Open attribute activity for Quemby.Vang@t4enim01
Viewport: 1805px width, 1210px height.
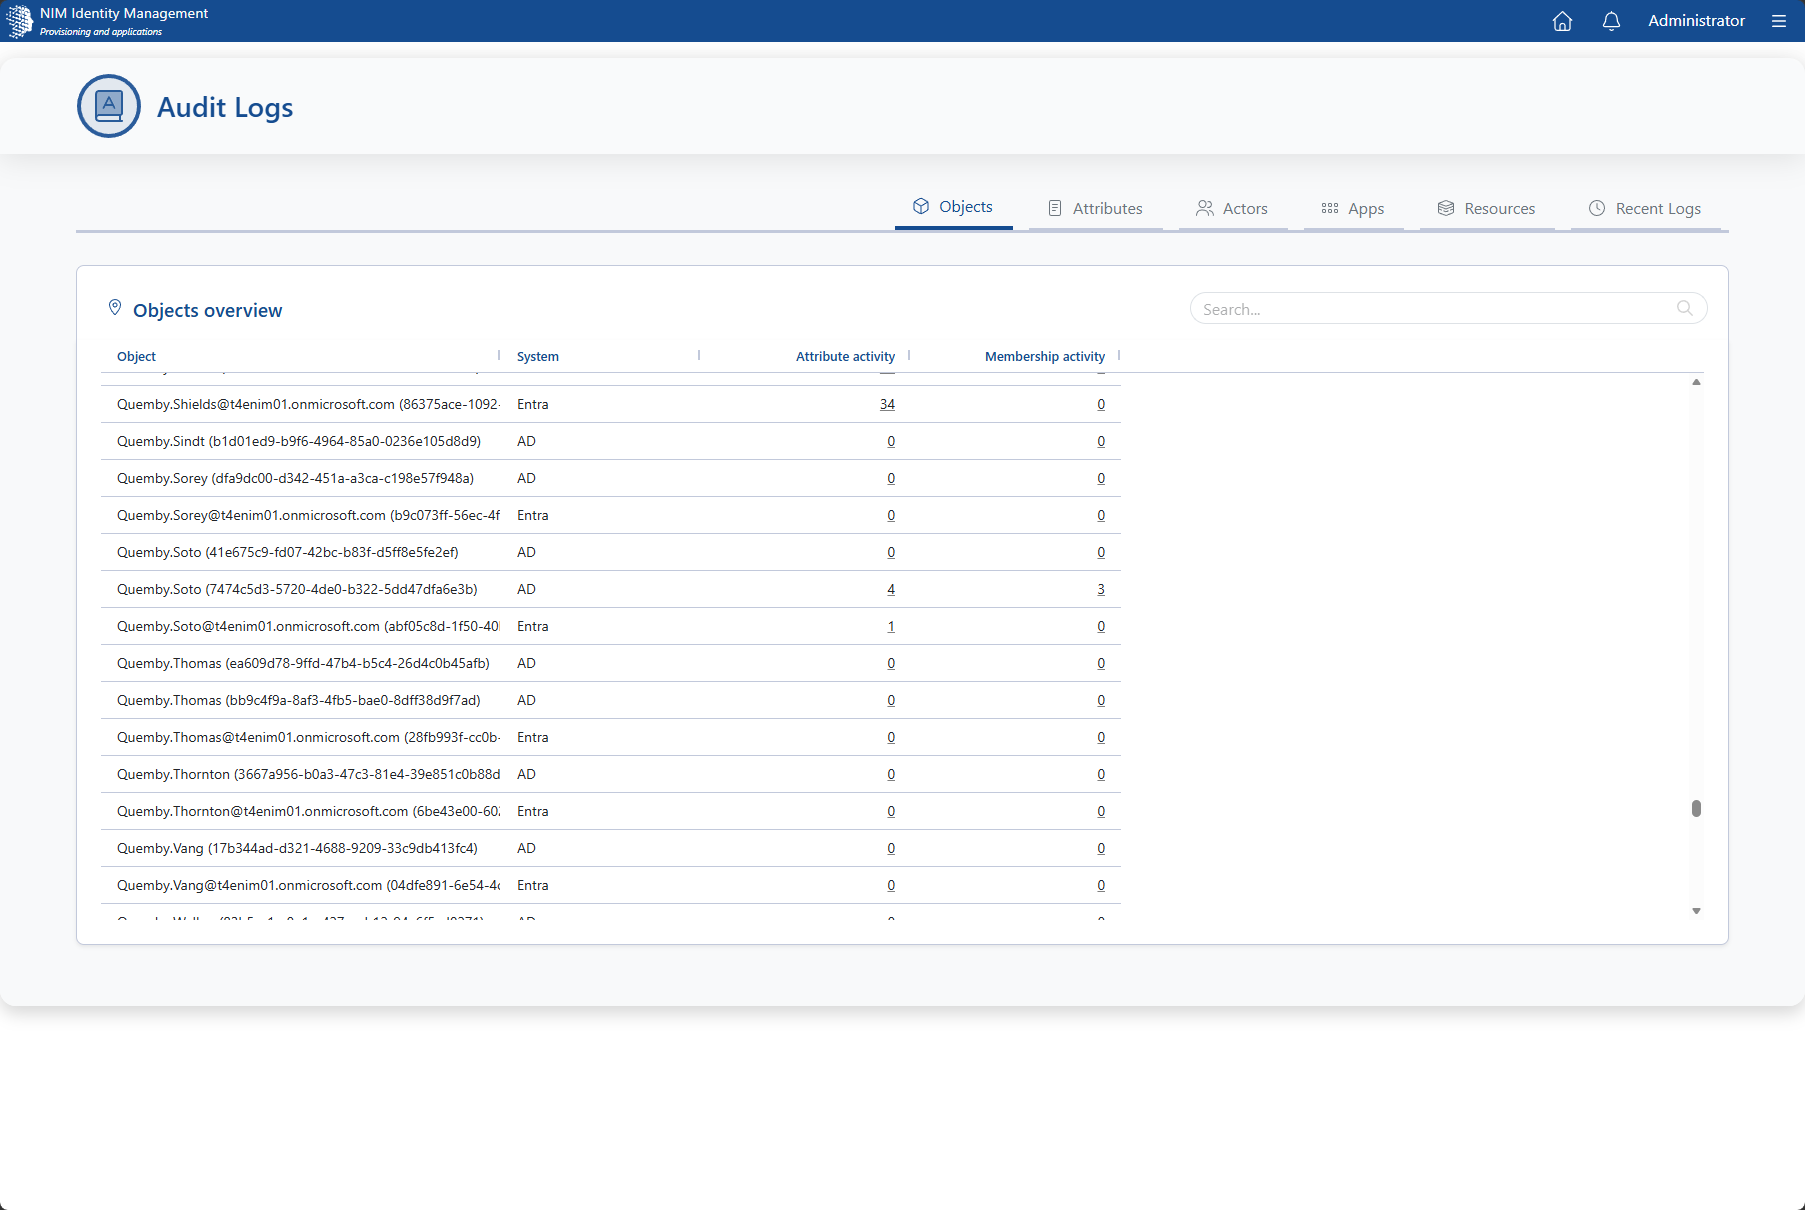pyautogui.click(x=891, y=885)
